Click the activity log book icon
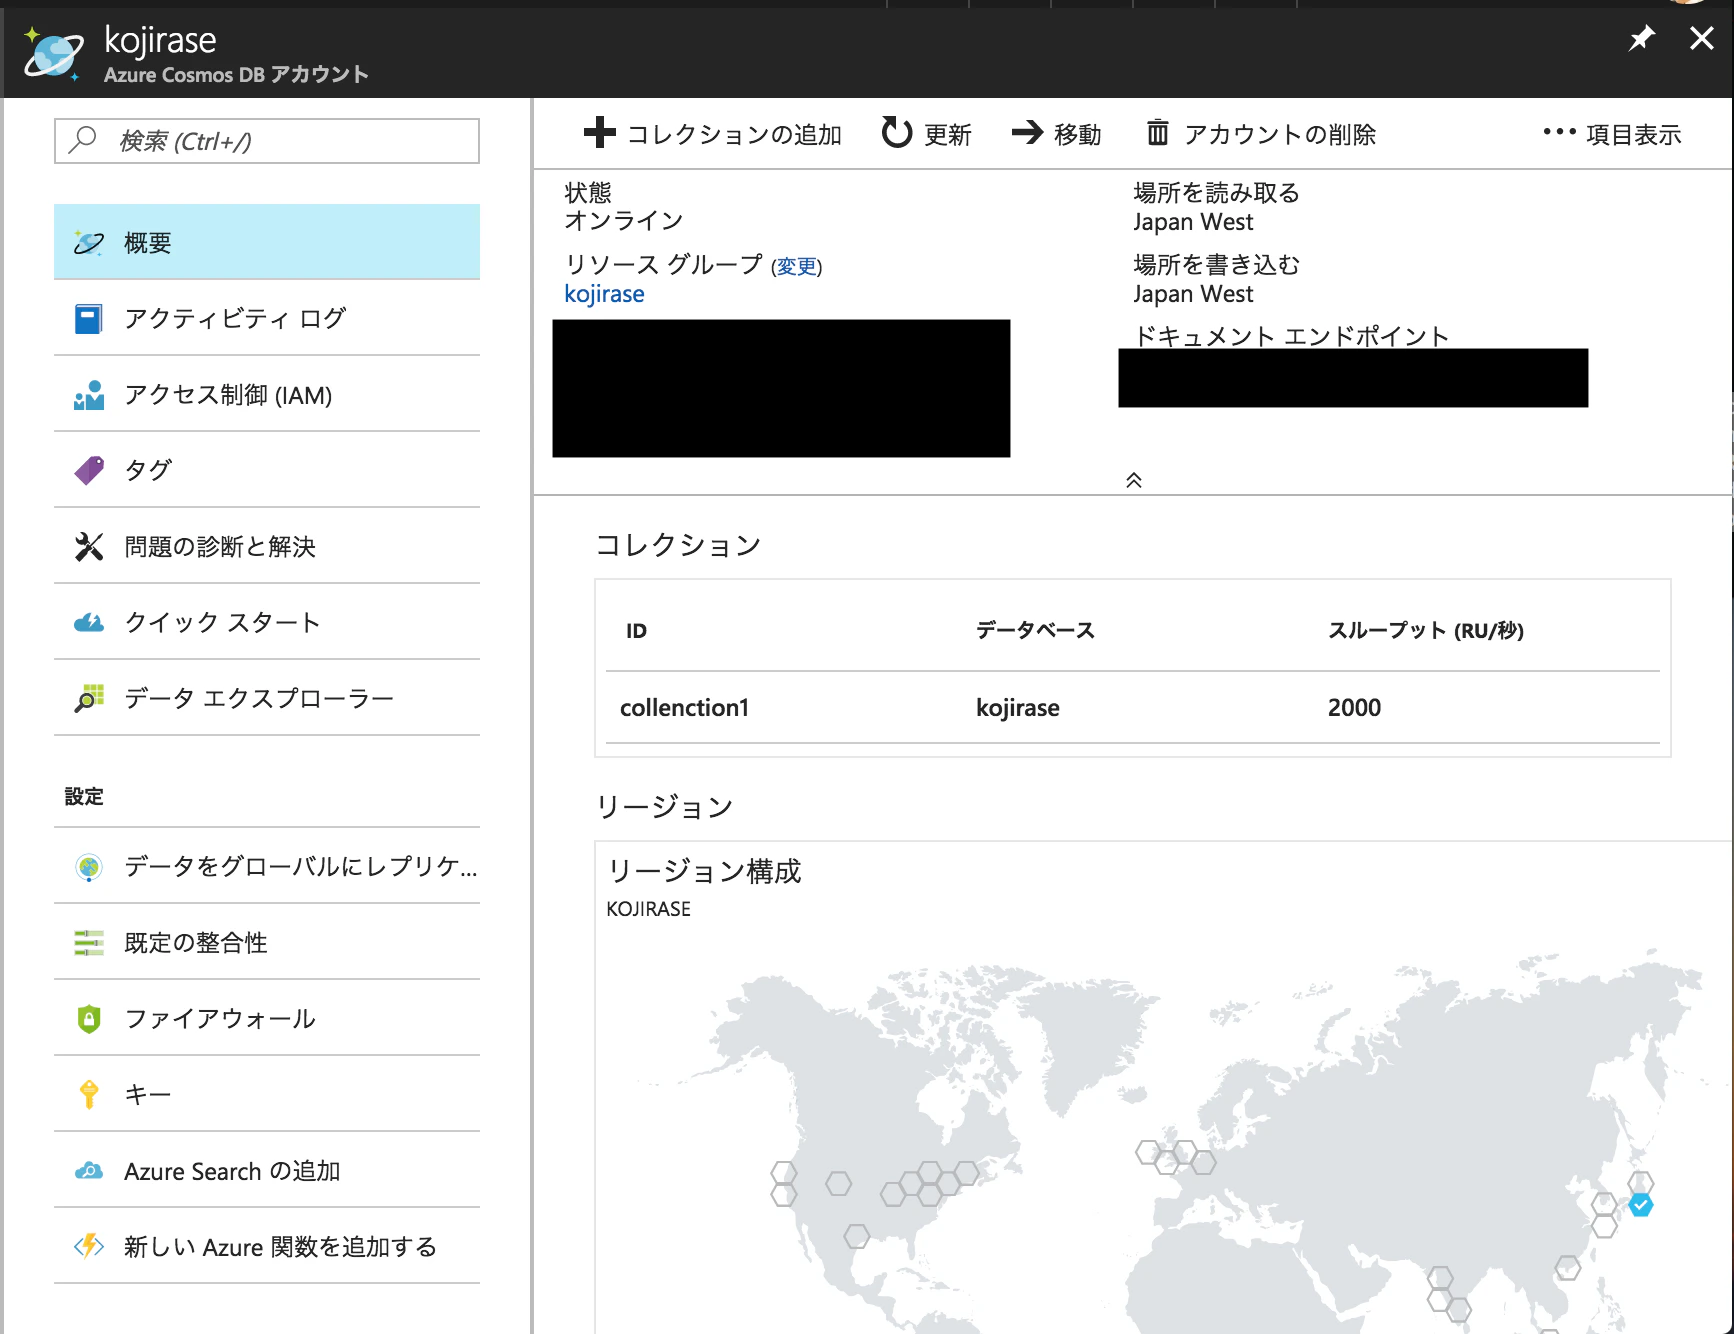 click(89, 319)
